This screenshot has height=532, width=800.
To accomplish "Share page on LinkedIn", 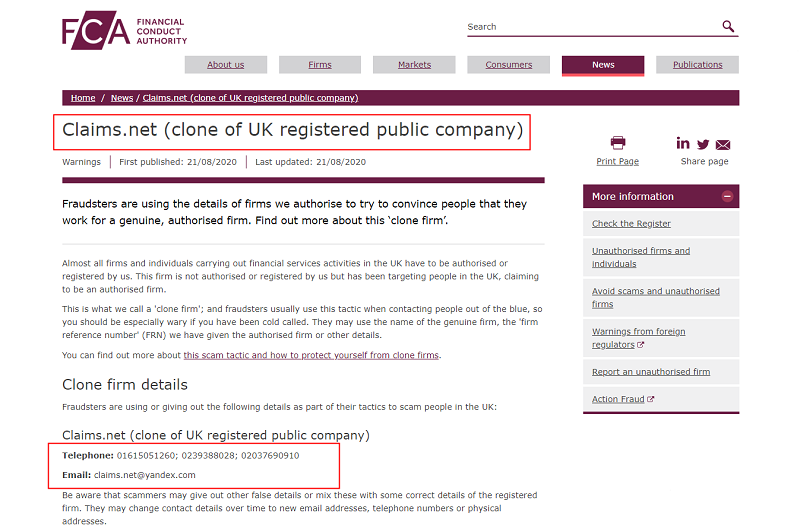I will pyautogui.click(x=683, y=143).
